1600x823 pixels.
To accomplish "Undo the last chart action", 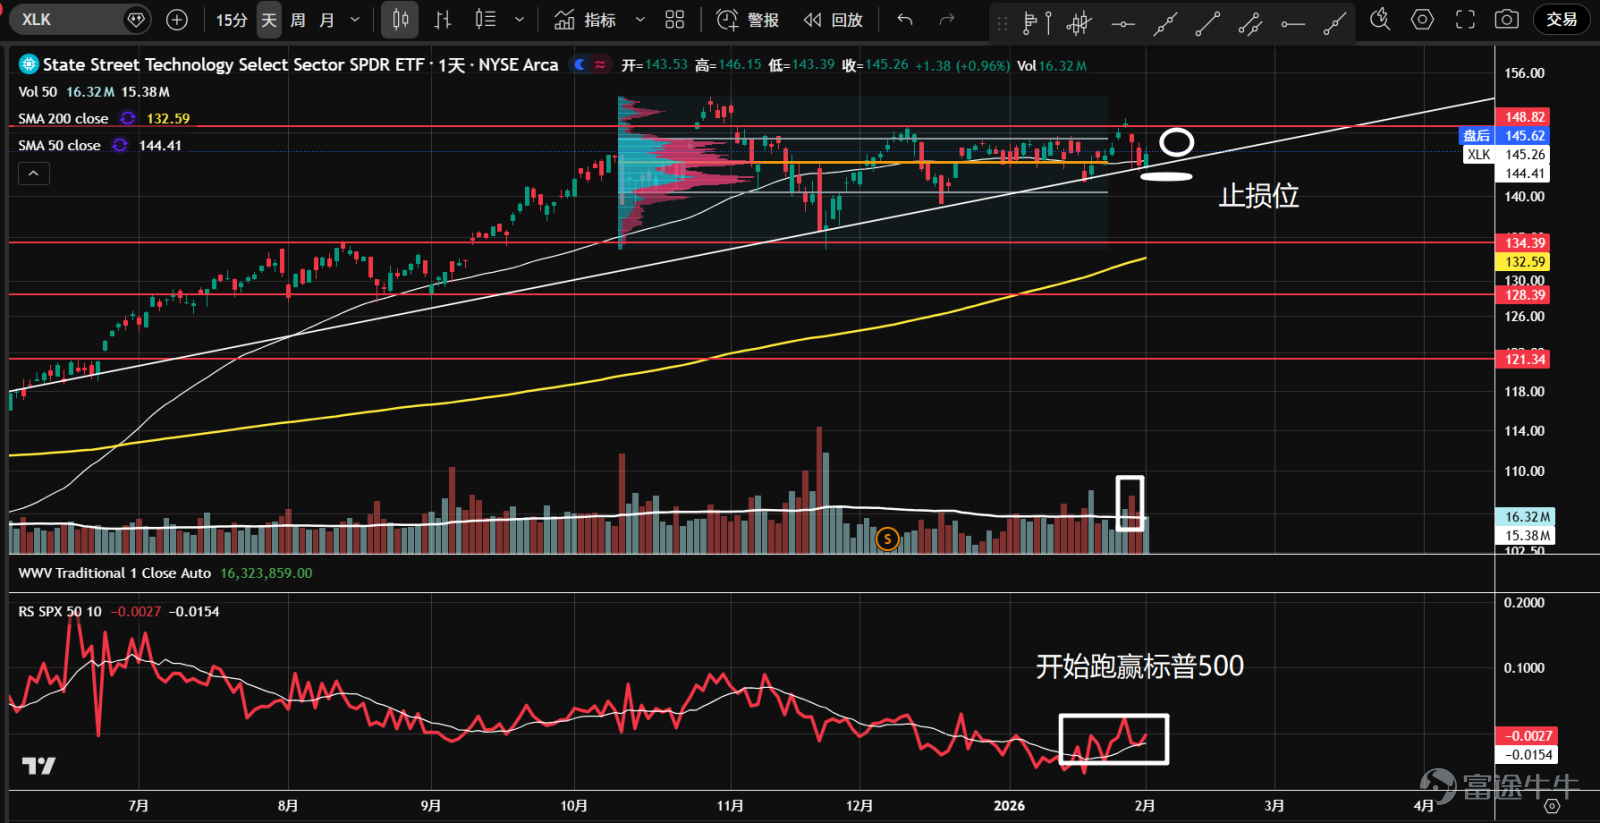I will (905, 20).
